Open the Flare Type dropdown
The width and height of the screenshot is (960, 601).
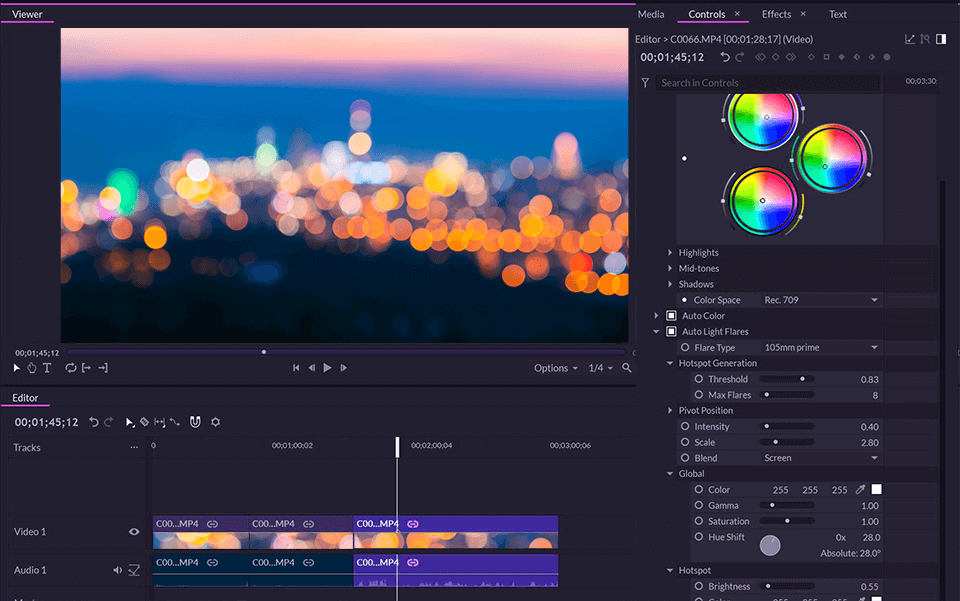click(x=820, y=347)
